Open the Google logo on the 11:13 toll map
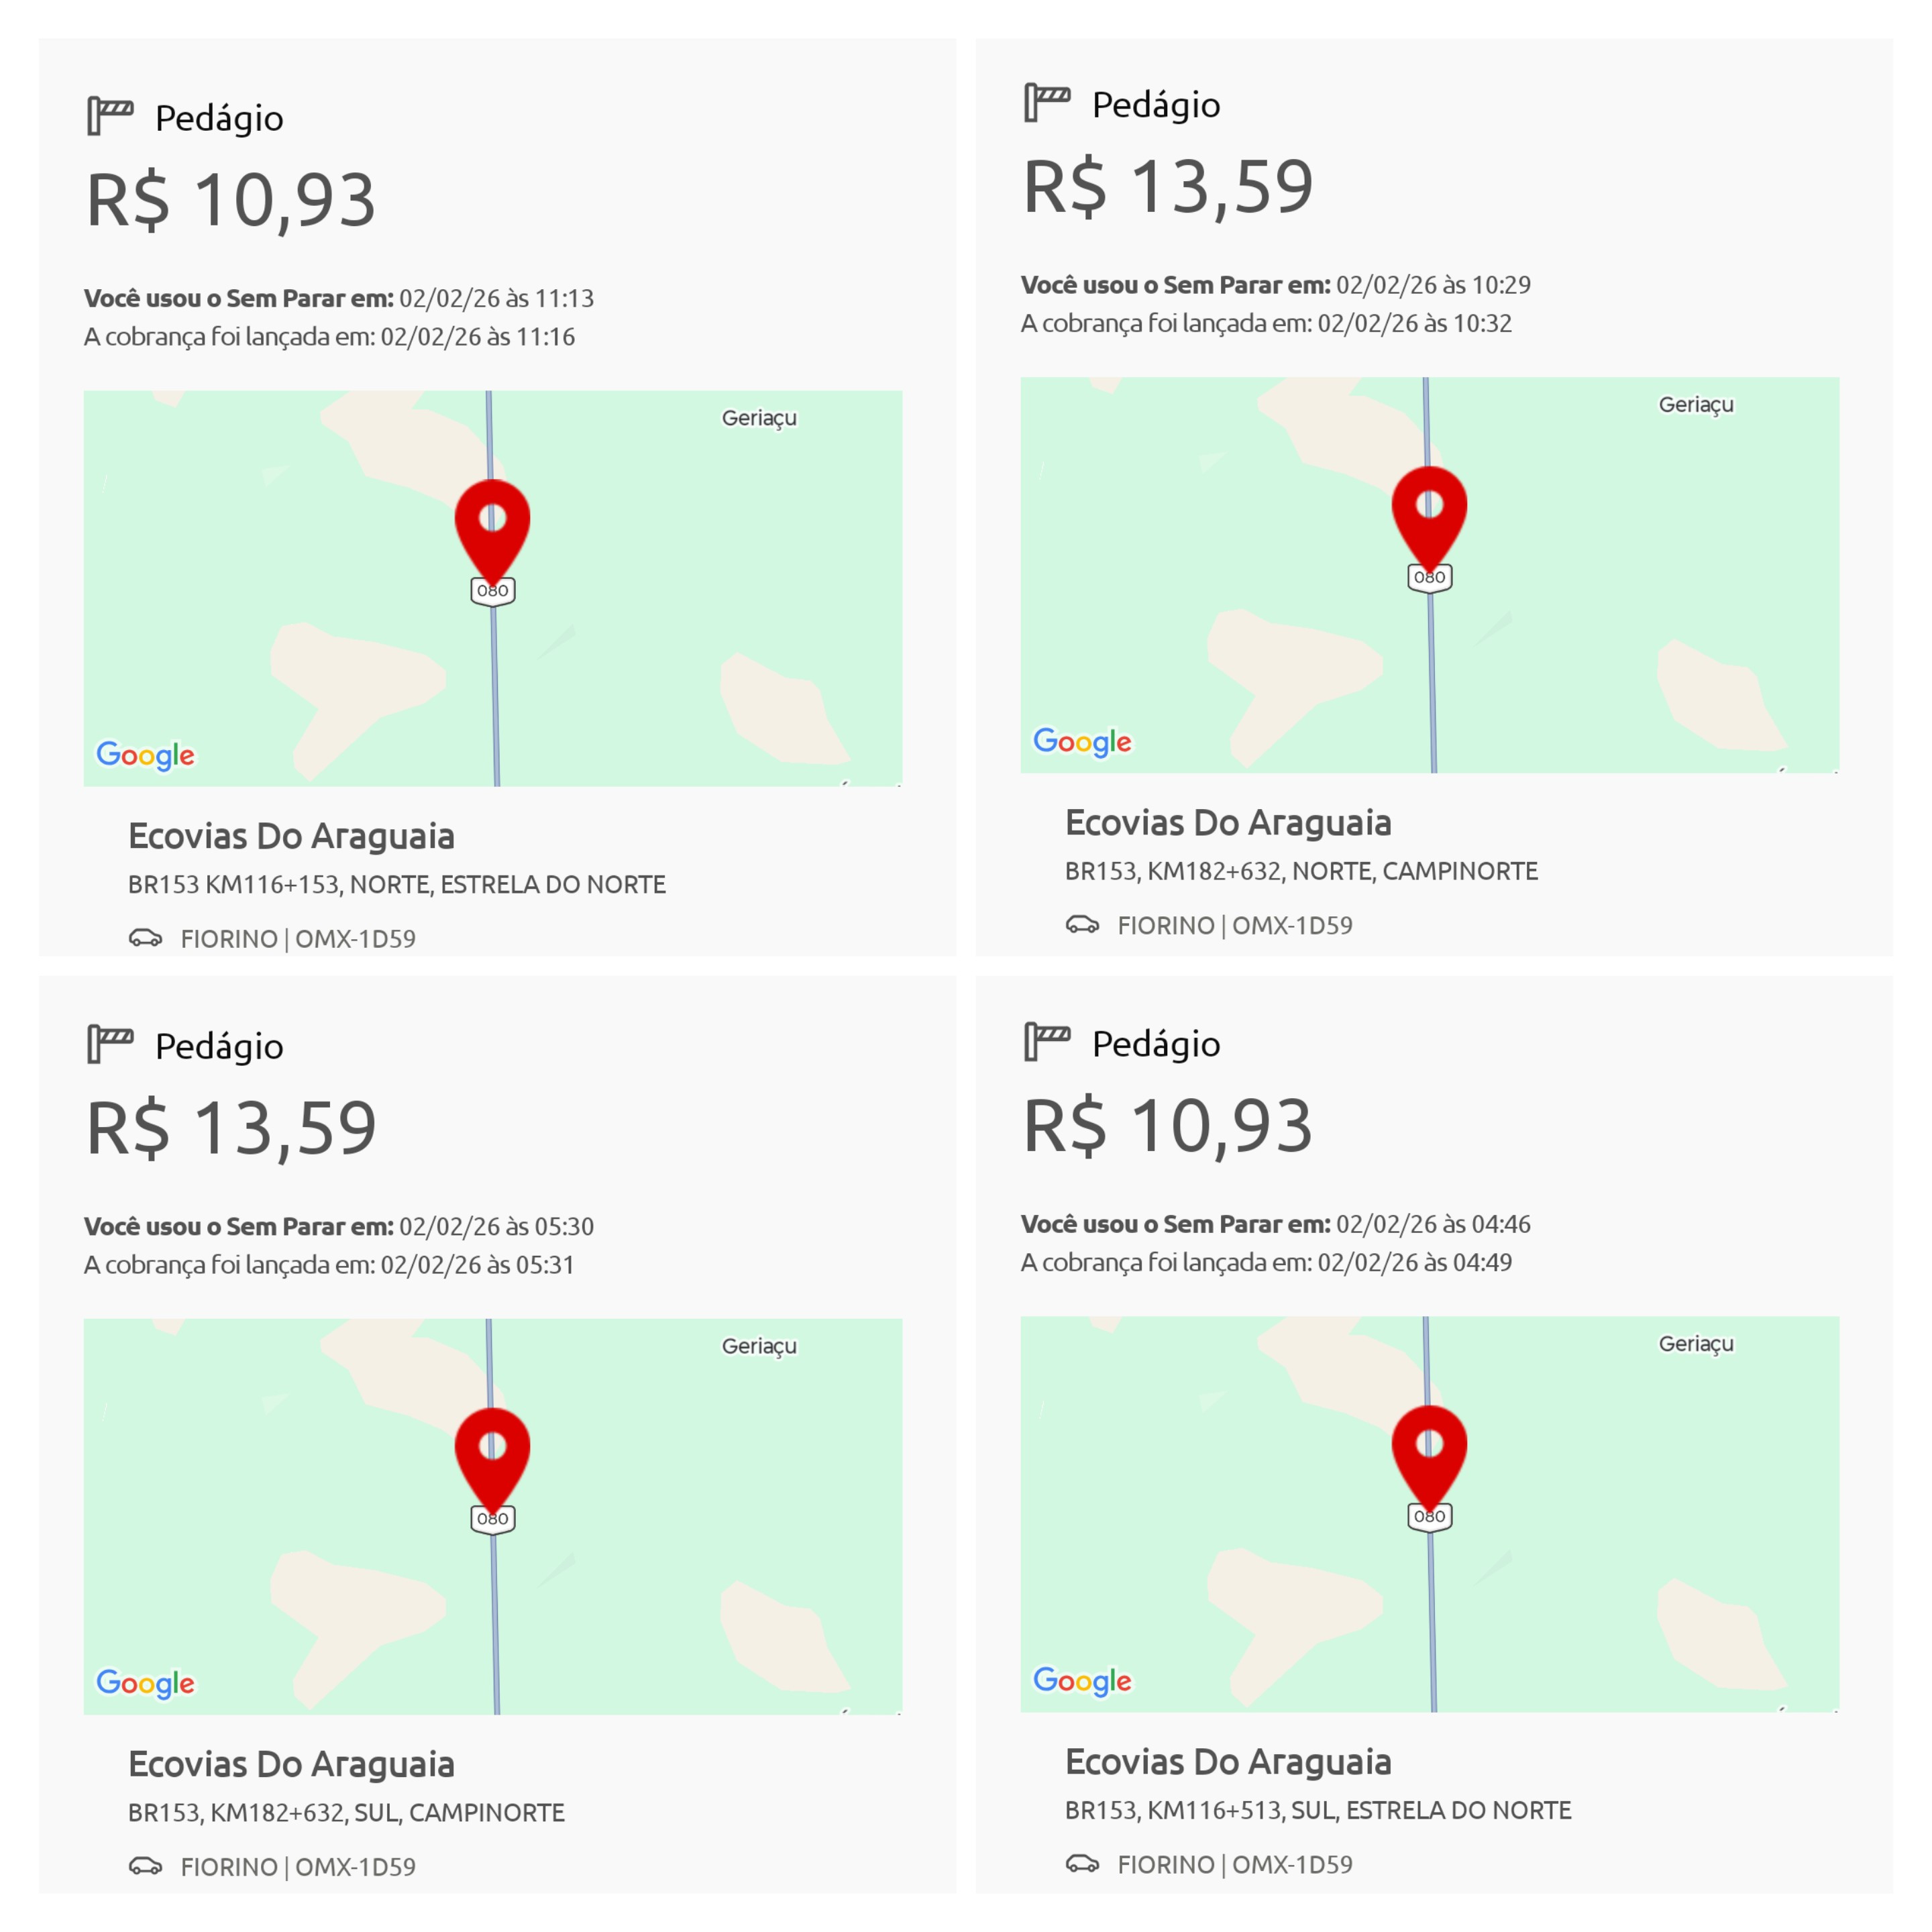Viewport: 1932px width, 1932px height. click(146, 755)
